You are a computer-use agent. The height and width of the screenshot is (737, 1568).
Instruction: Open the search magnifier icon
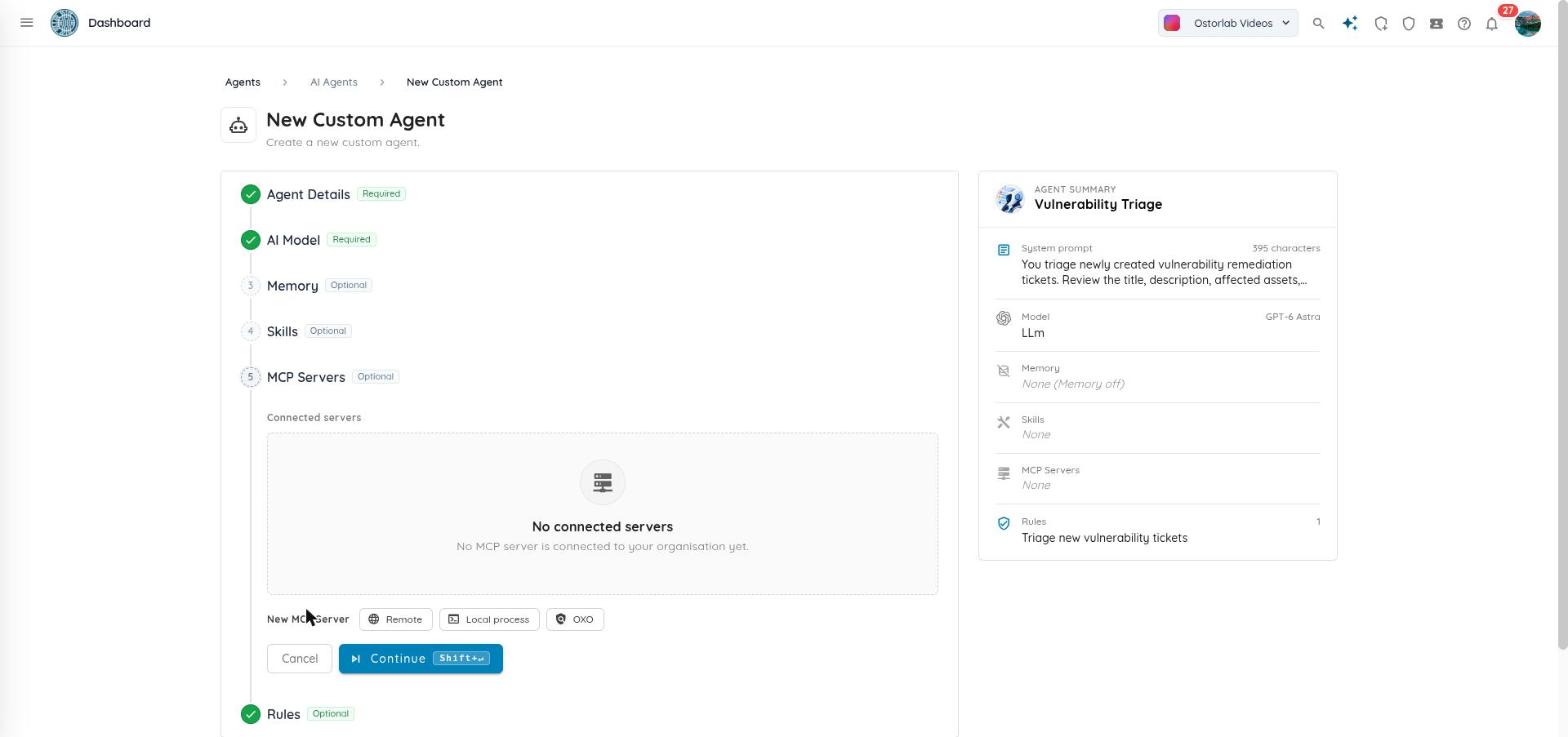coord(1318,23)
